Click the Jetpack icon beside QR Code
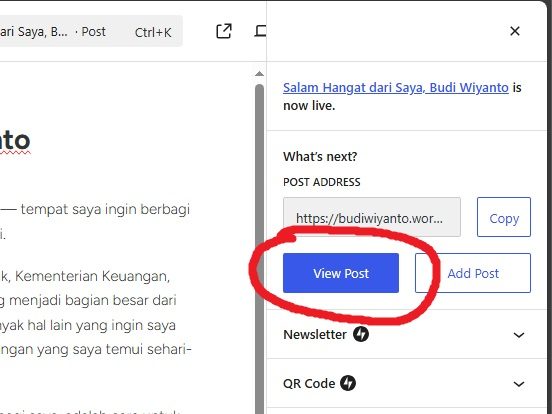552x414 pixels. click(348, 383)
